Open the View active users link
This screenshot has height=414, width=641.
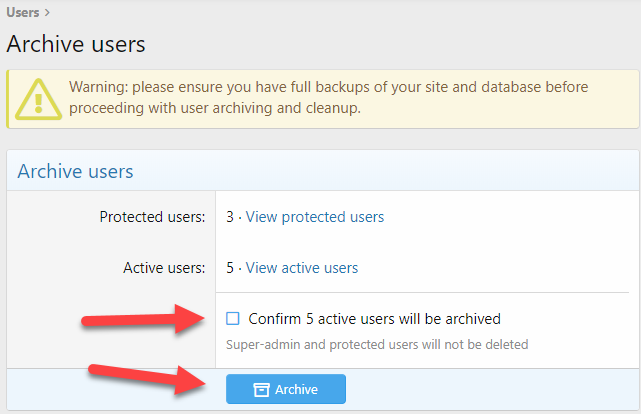[302, 268]
